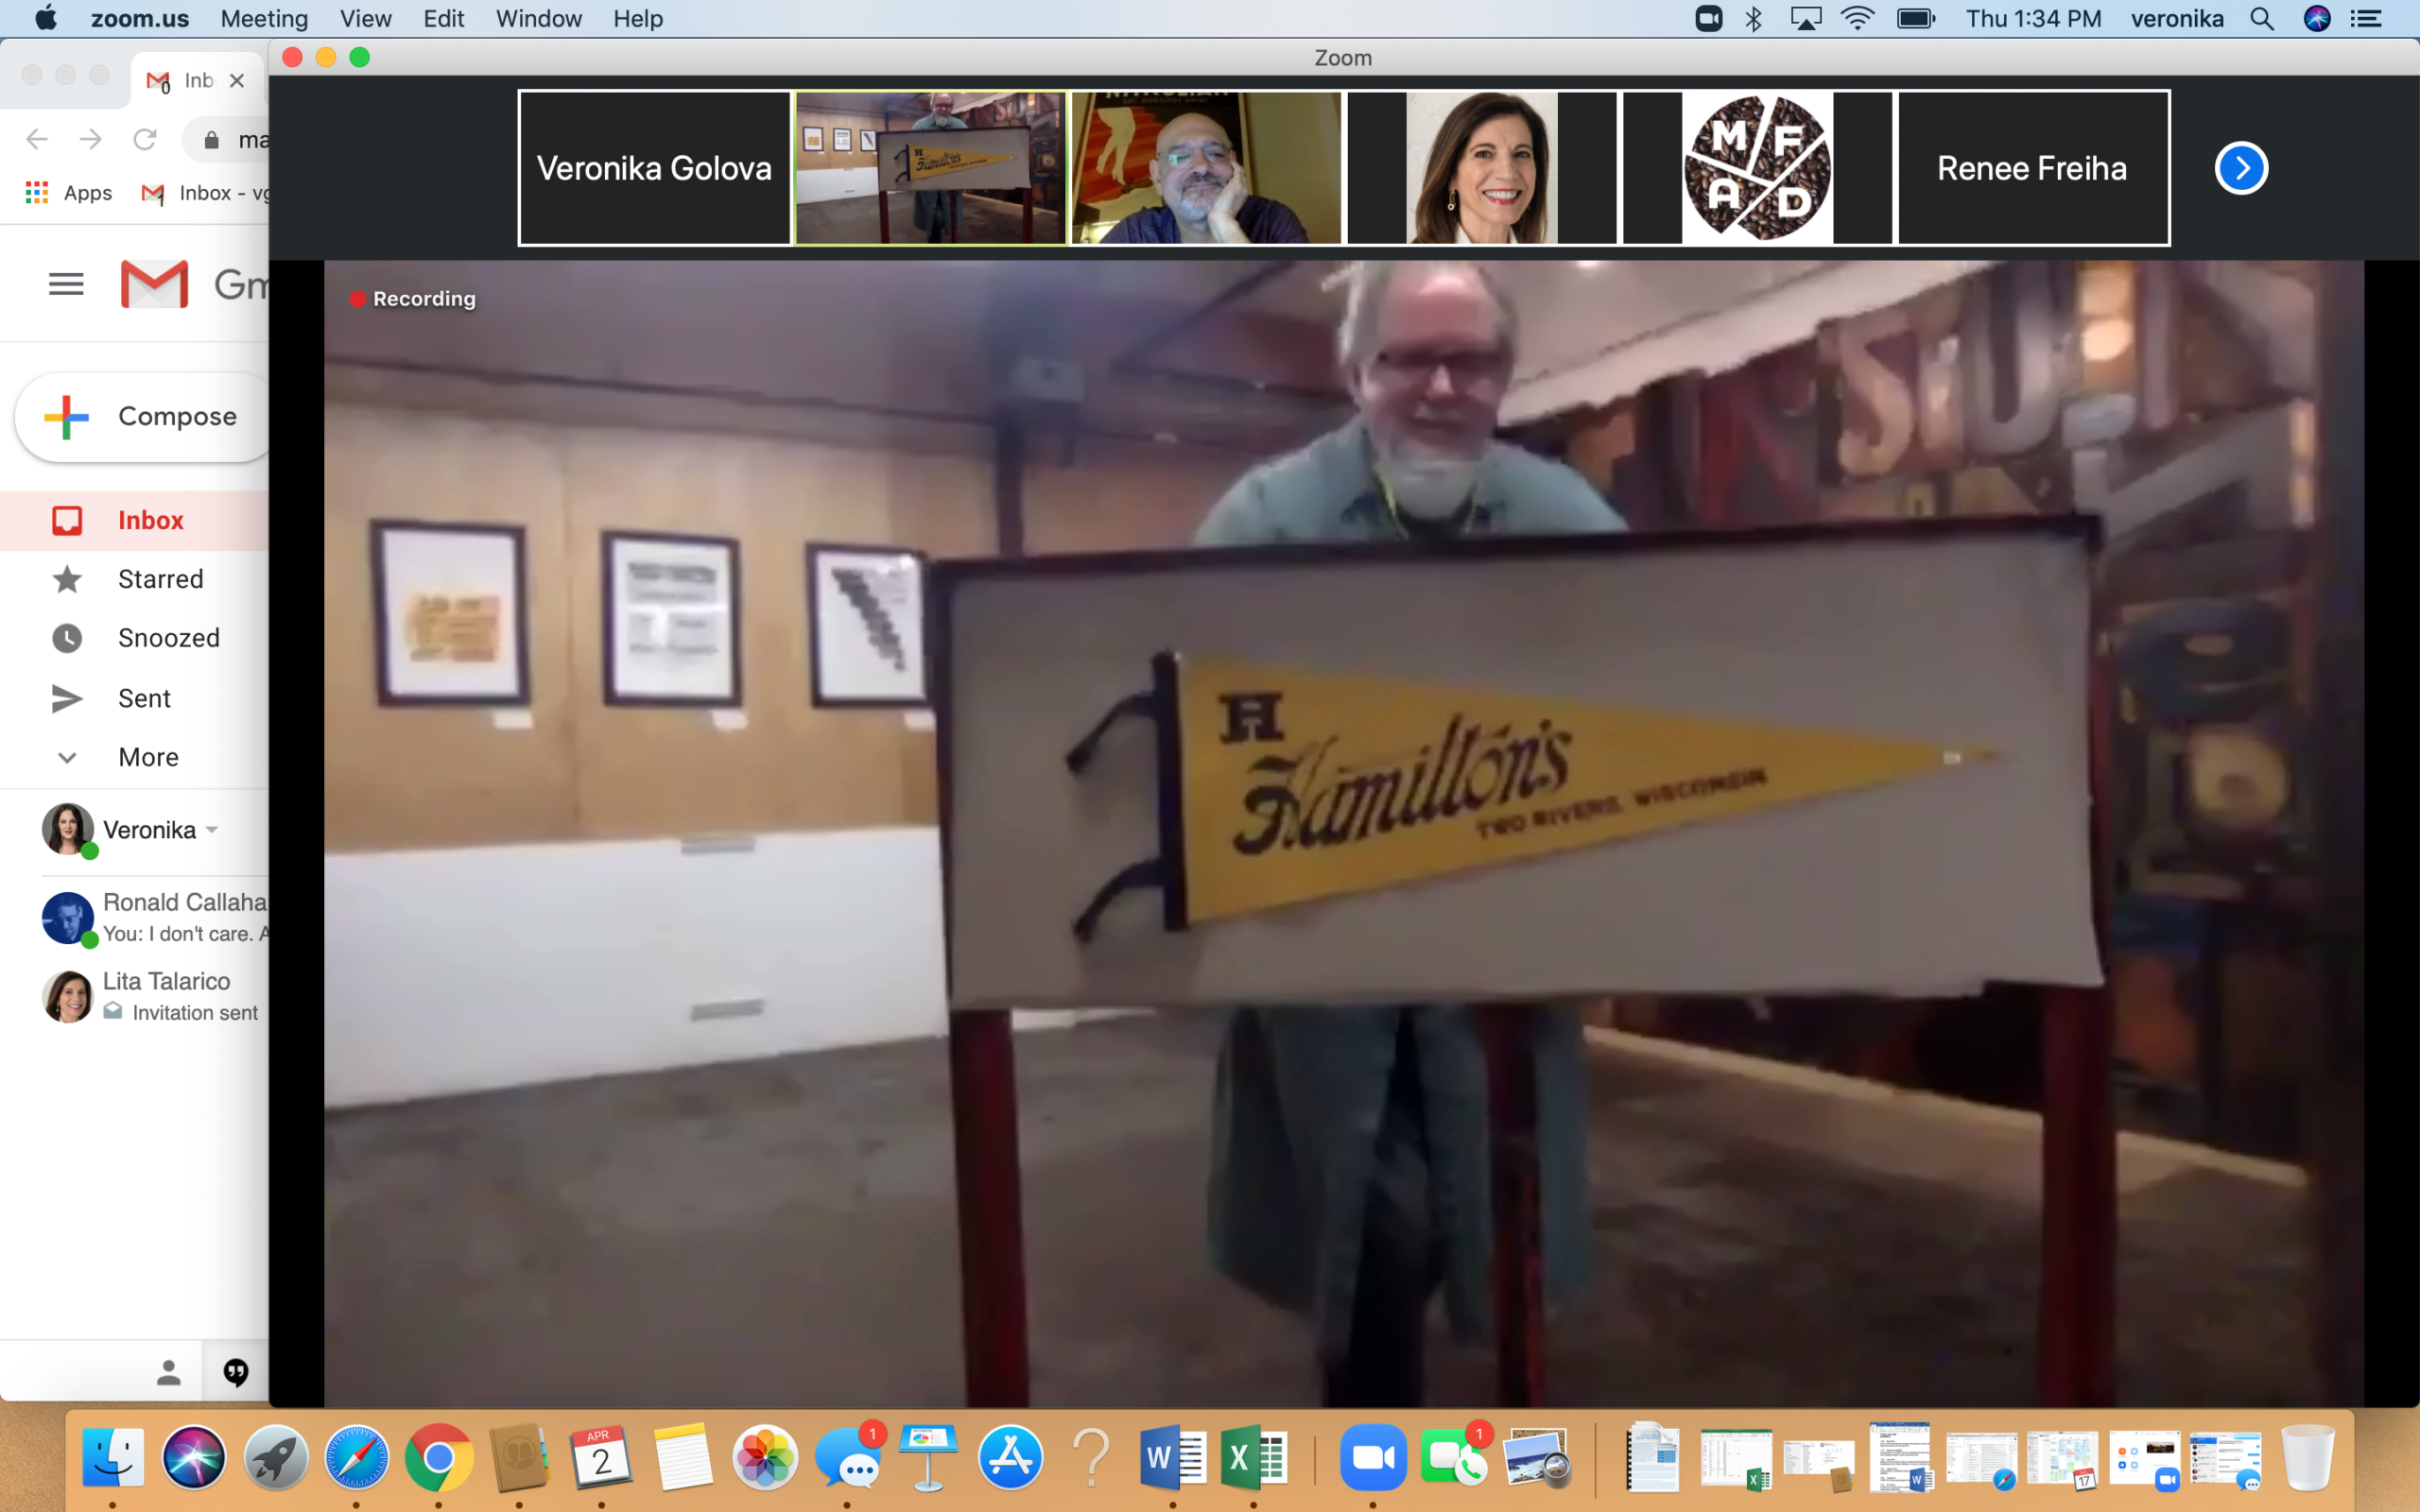Show Hangouts contacts person icon
This screenshot has height=1512, width=2420.
[x=169, y=1373]
